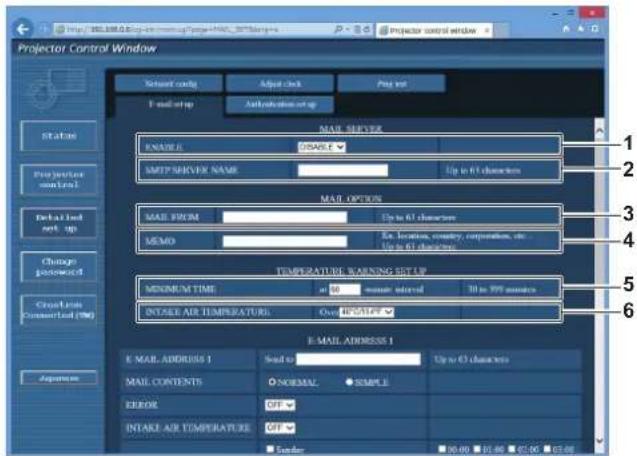Tick the Sunday checkbox

(x=270, y=449)
